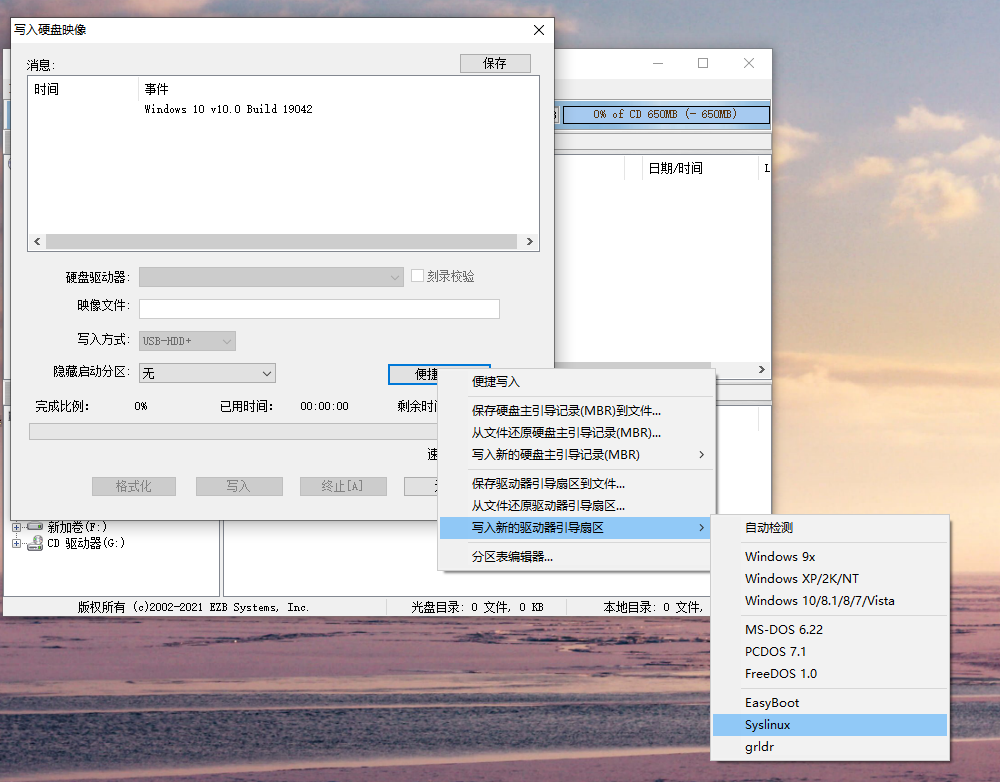Click the 便捷启动 button
Viewport: 1000px width, 782px height.
[x=413, y=374]
